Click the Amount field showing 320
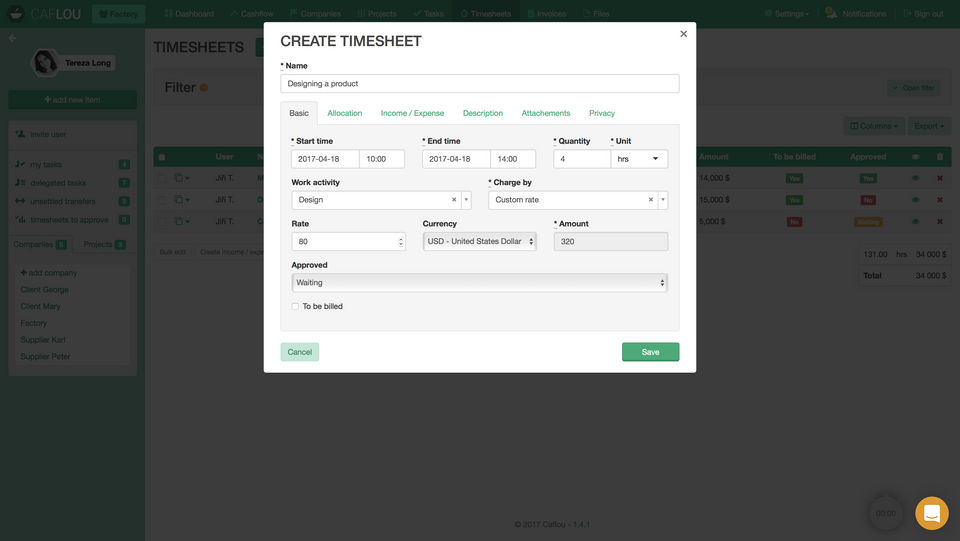 click(x=610, y=242)
